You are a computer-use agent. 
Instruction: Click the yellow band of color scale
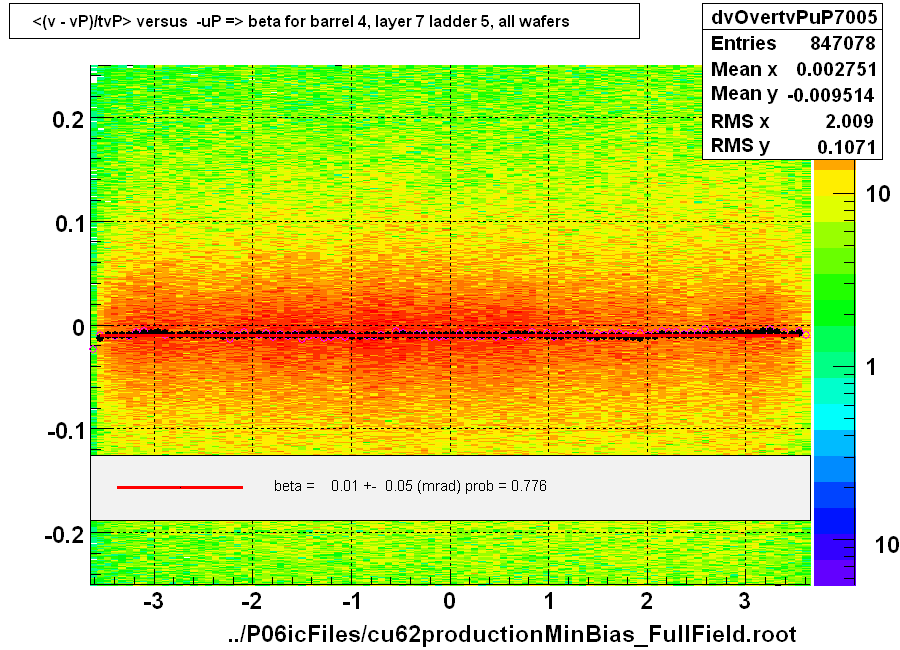click(x=835, y=184)
